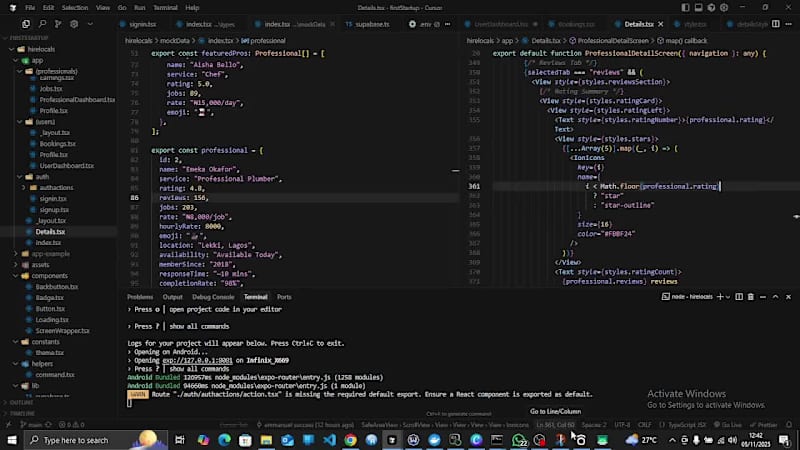
Task: Split the terminal panel
Action: click(739, 296)
